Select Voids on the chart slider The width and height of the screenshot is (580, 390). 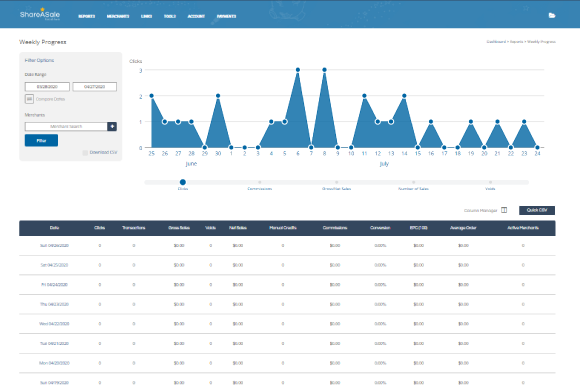point(490,182)
